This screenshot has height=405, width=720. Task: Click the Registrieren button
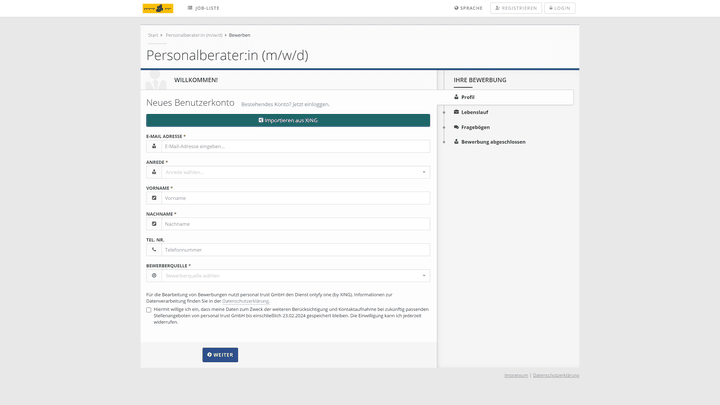tap(516, 8)
